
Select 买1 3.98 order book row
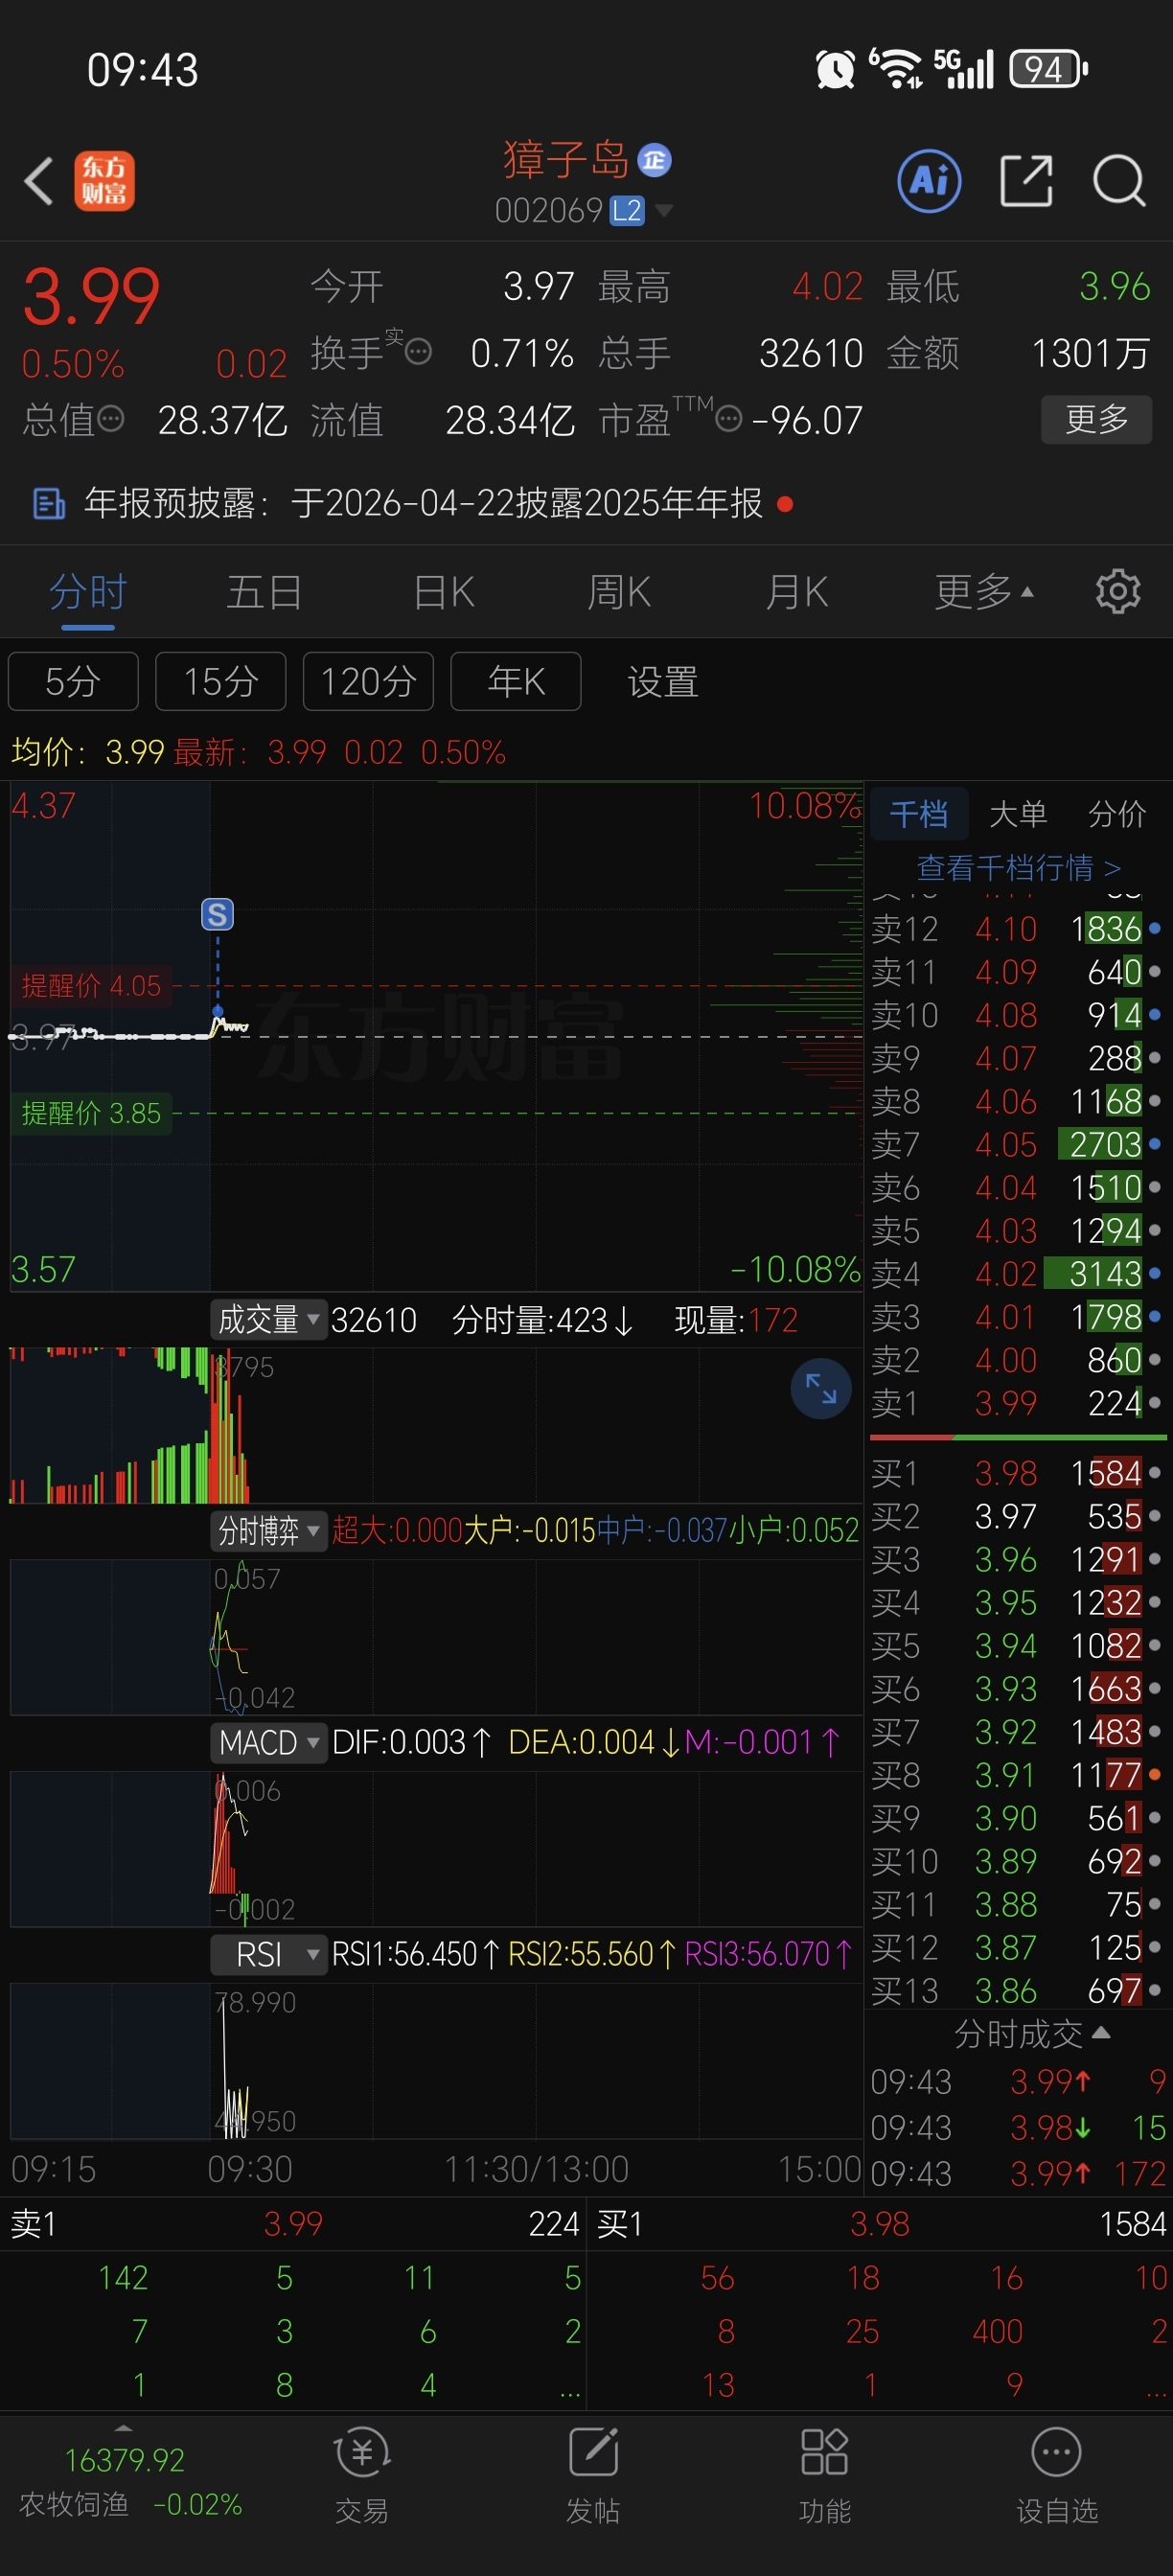[1018, 1473]
